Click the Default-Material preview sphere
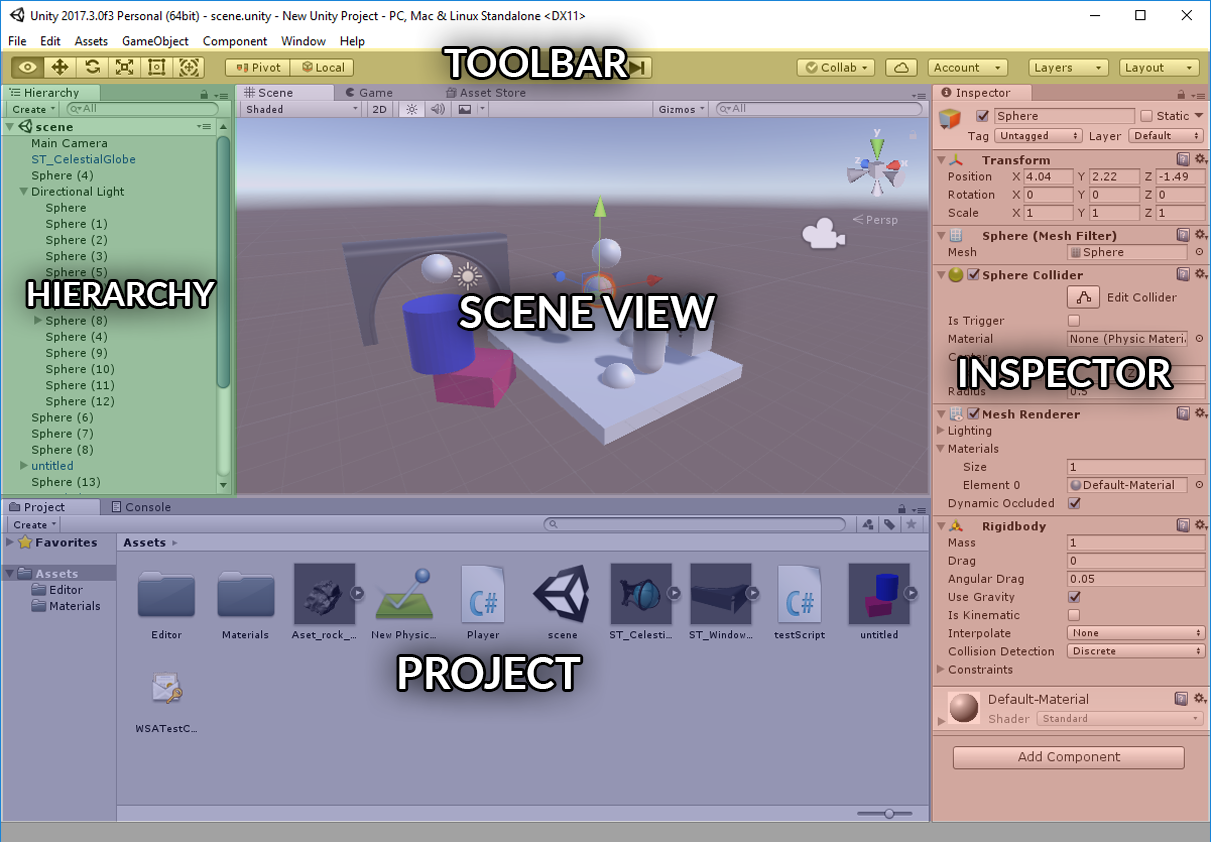Screen dimensions: 1211x842 click(964, 708)
